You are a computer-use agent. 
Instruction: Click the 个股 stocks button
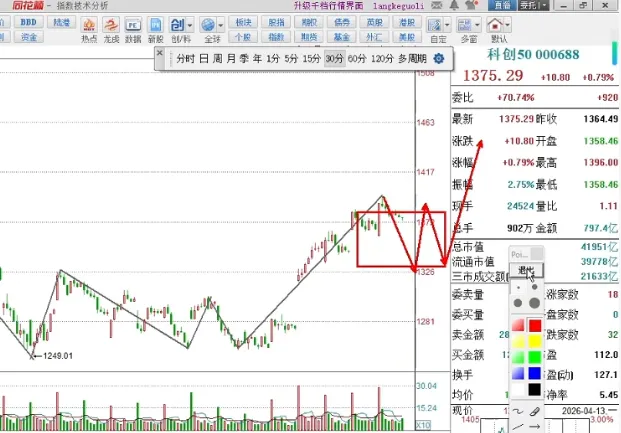[243, 37]
